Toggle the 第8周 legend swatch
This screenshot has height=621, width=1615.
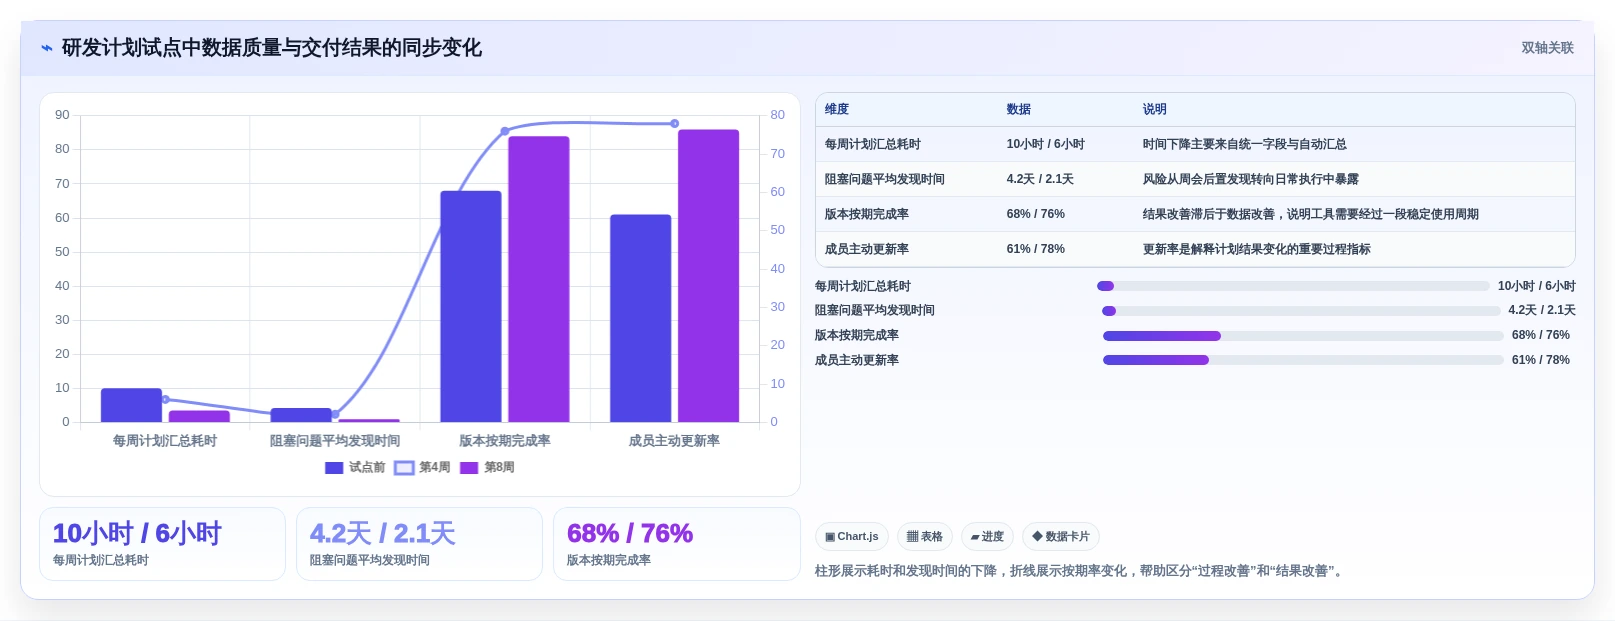click(x=469, y=468)
